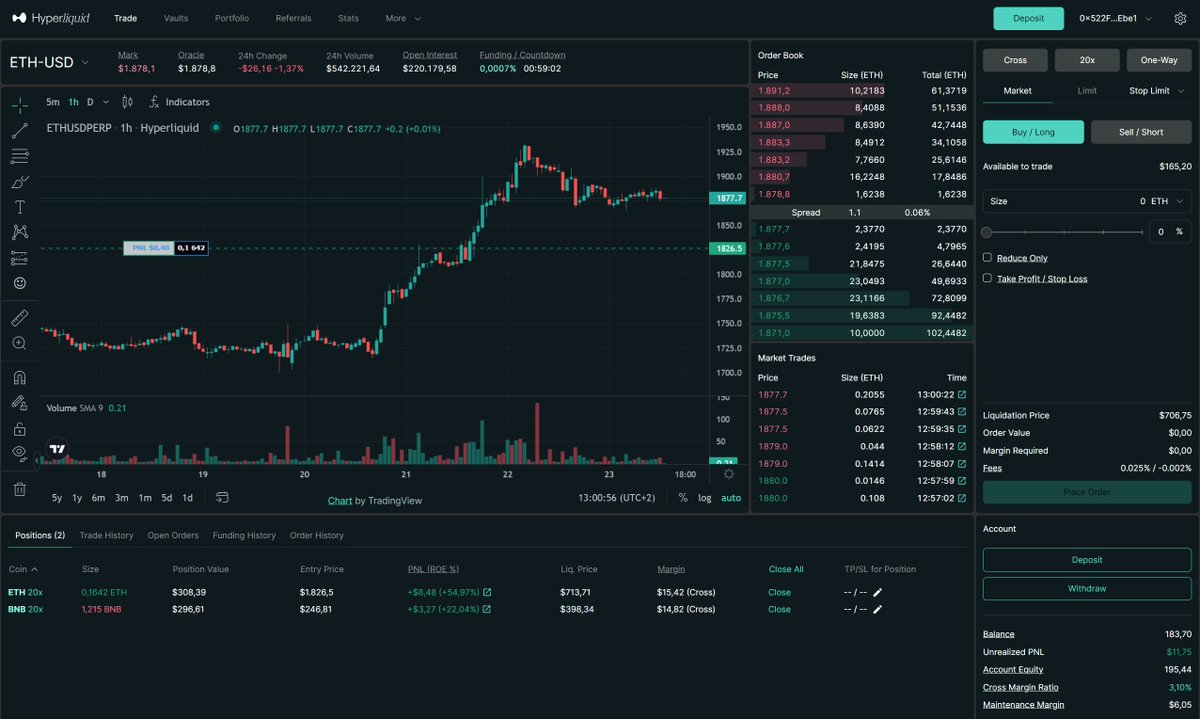Select the trend line drawing tool
Image resolution: width=1200 pixels, height=719 pixels.
pos(19,131)
